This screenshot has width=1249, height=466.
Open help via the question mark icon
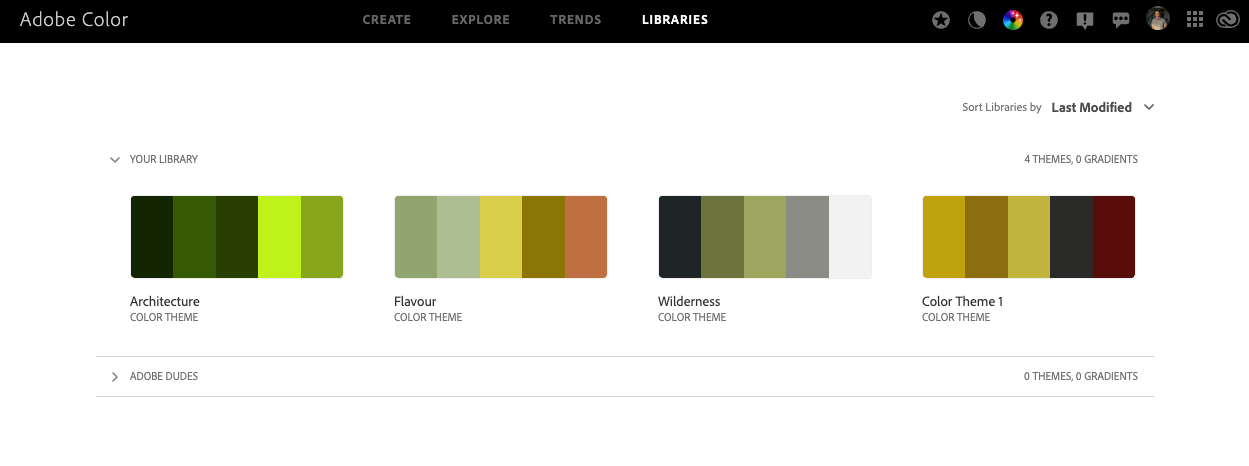(x=1048, y=20)
